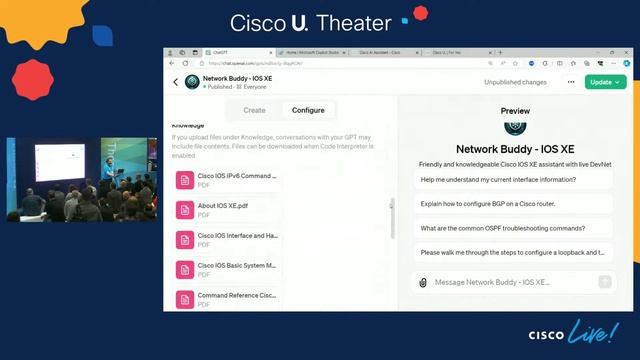640x360 pixels.
Task: Choose the configure a loopback walkthrough prompt
Action: click(x=513, y=253)
